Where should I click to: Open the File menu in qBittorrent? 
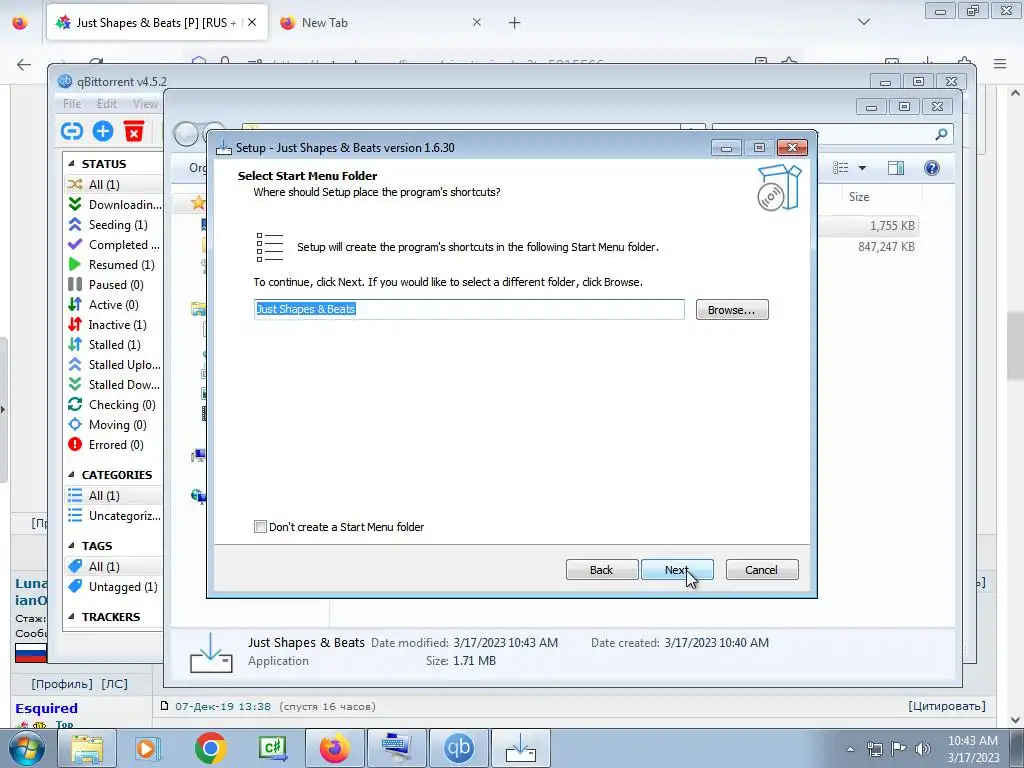[72, 103]
